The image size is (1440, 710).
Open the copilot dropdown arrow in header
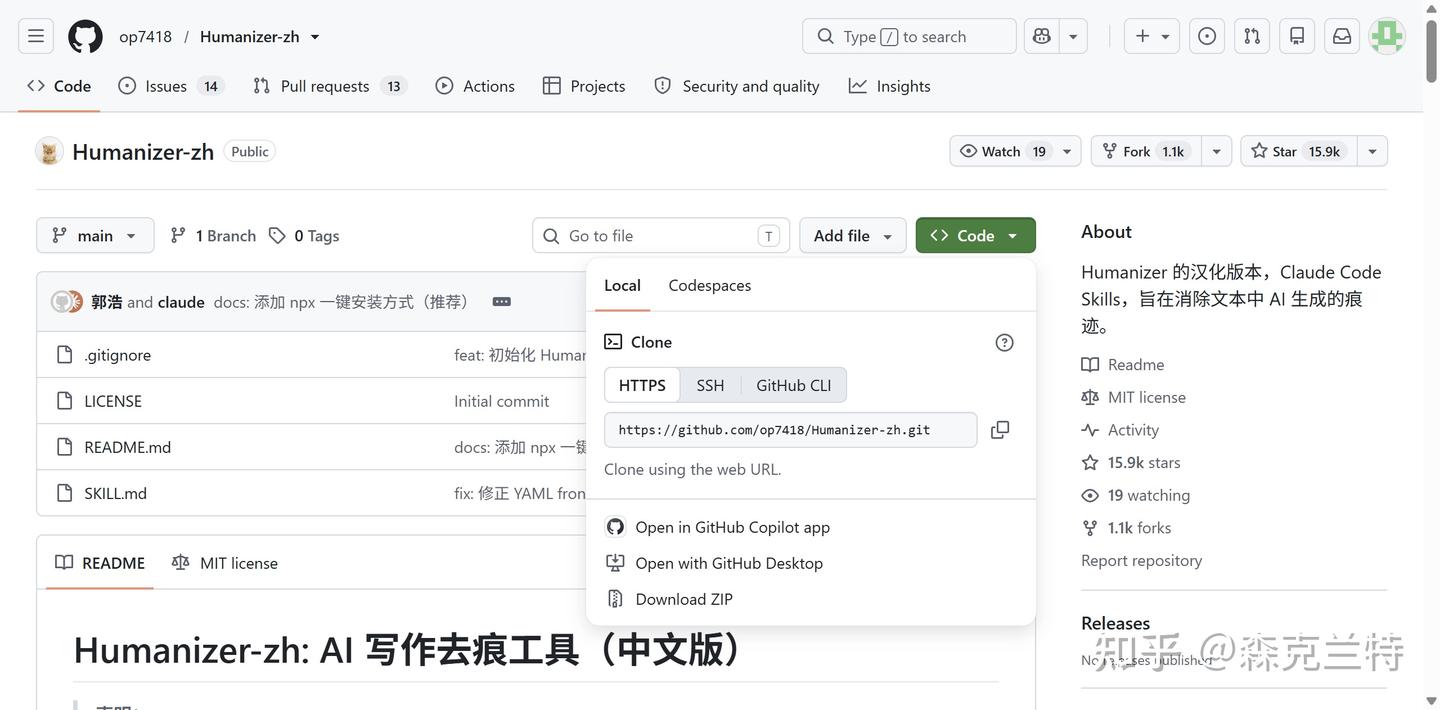pyautogui.click(x=1073, y=36)
